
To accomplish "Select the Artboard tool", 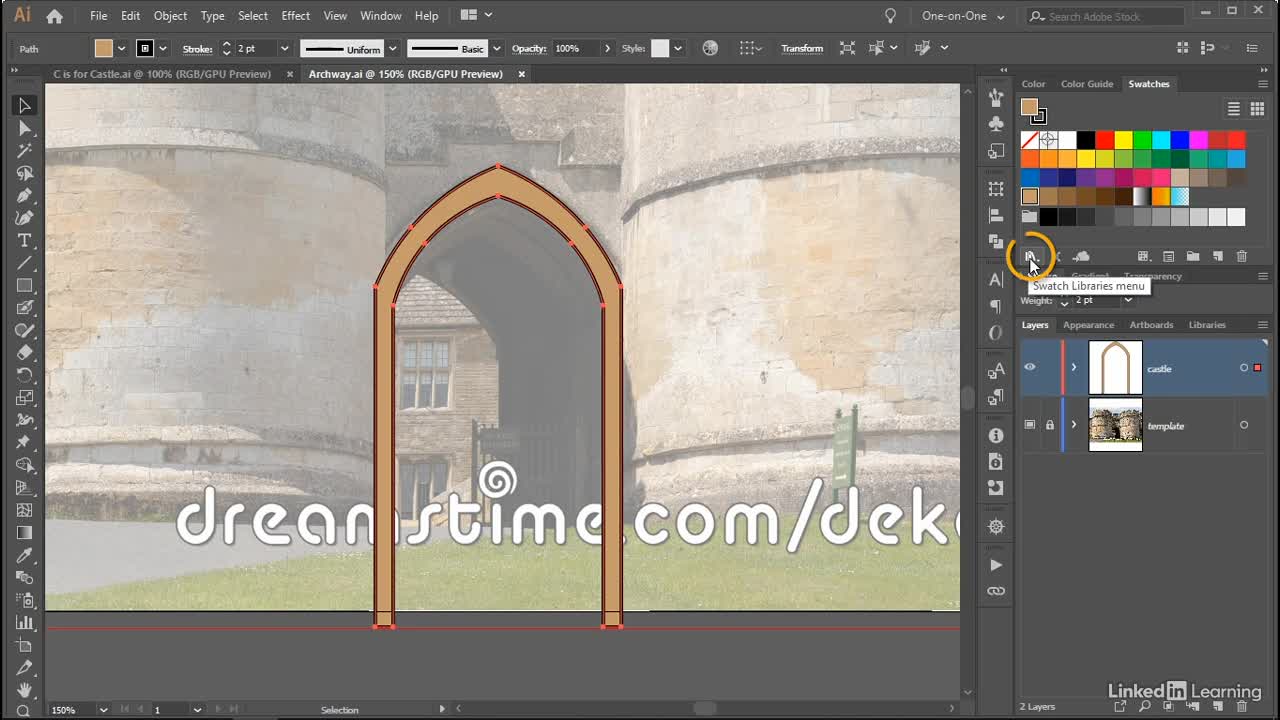I will click(25, 646).
